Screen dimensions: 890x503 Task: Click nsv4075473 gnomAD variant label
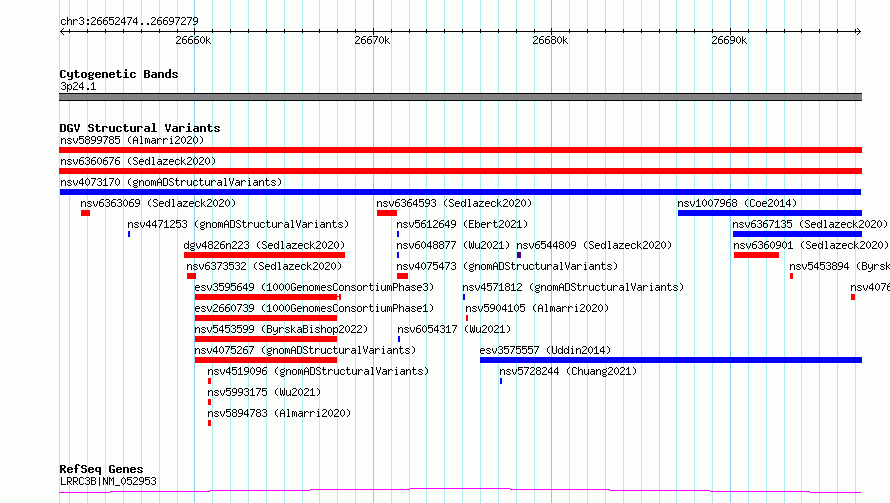[x=507, y=266]
